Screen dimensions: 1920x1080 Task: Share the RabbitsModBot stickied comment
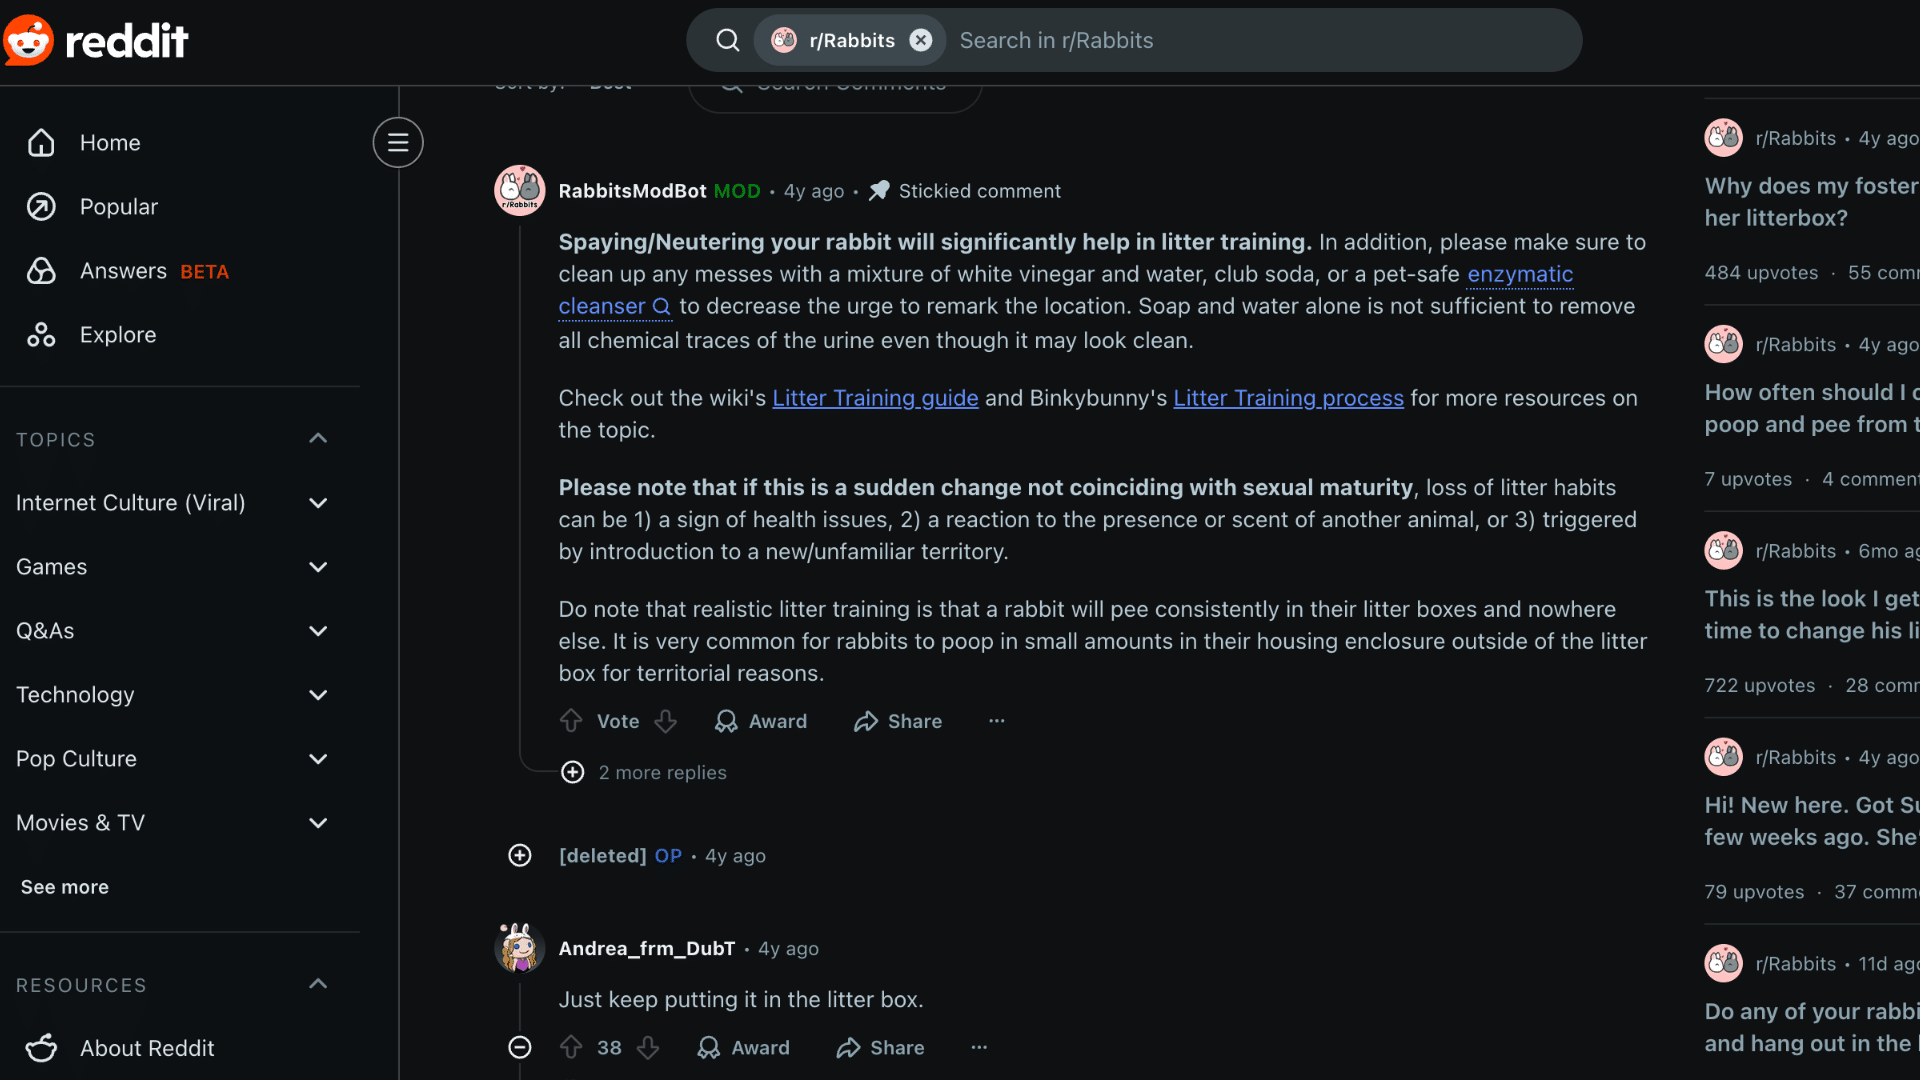[x=898, y=721]
